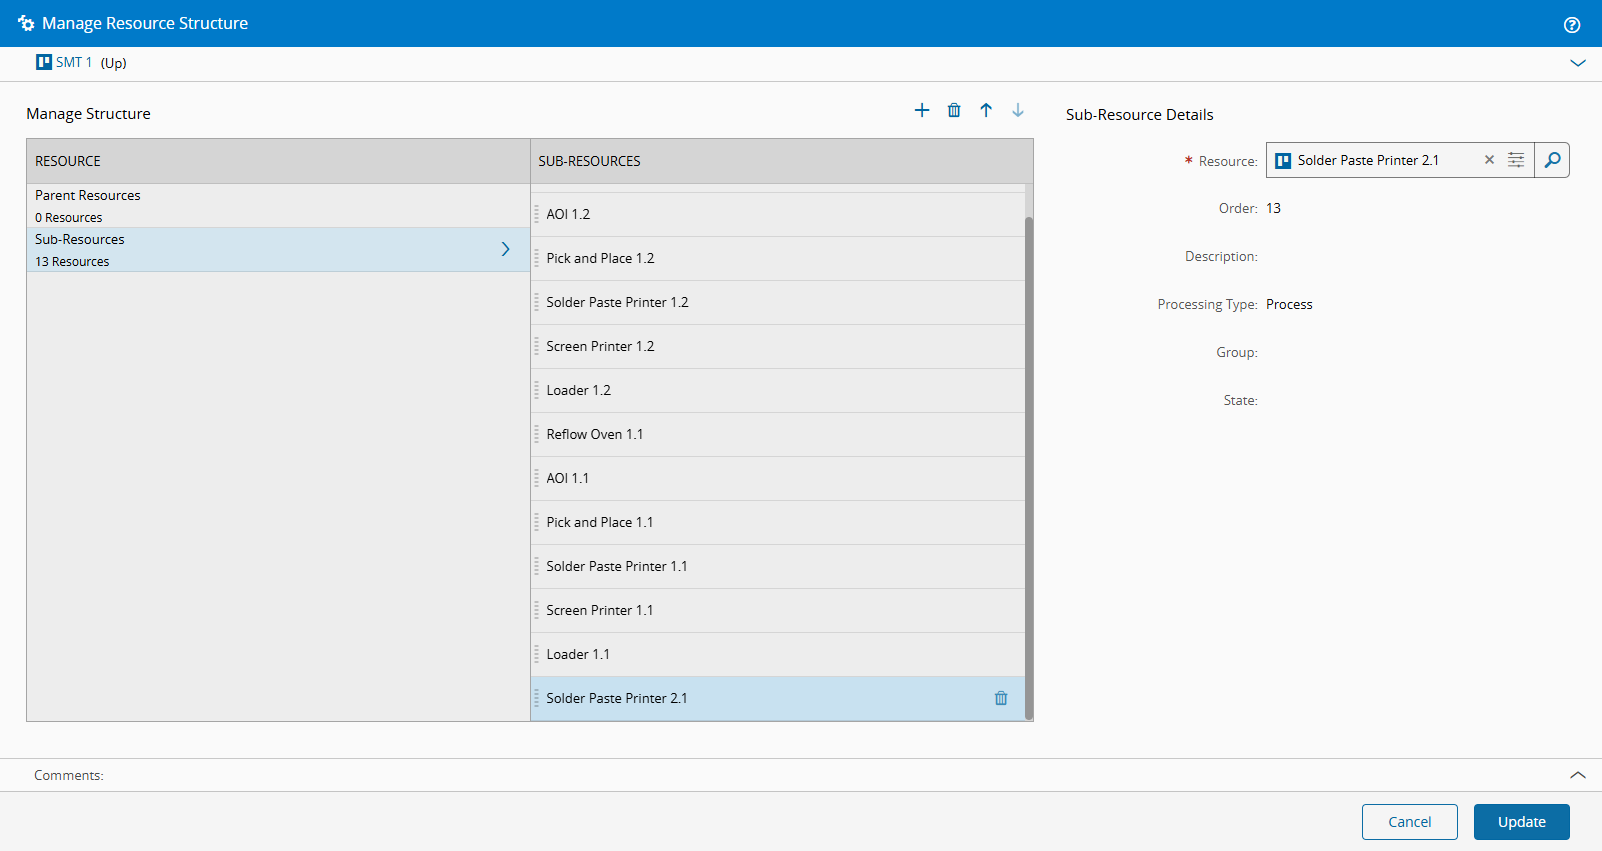The width and height of the screenshot is (1602, 851).
Task: Click the Update button
Action: coord(1521,822)
